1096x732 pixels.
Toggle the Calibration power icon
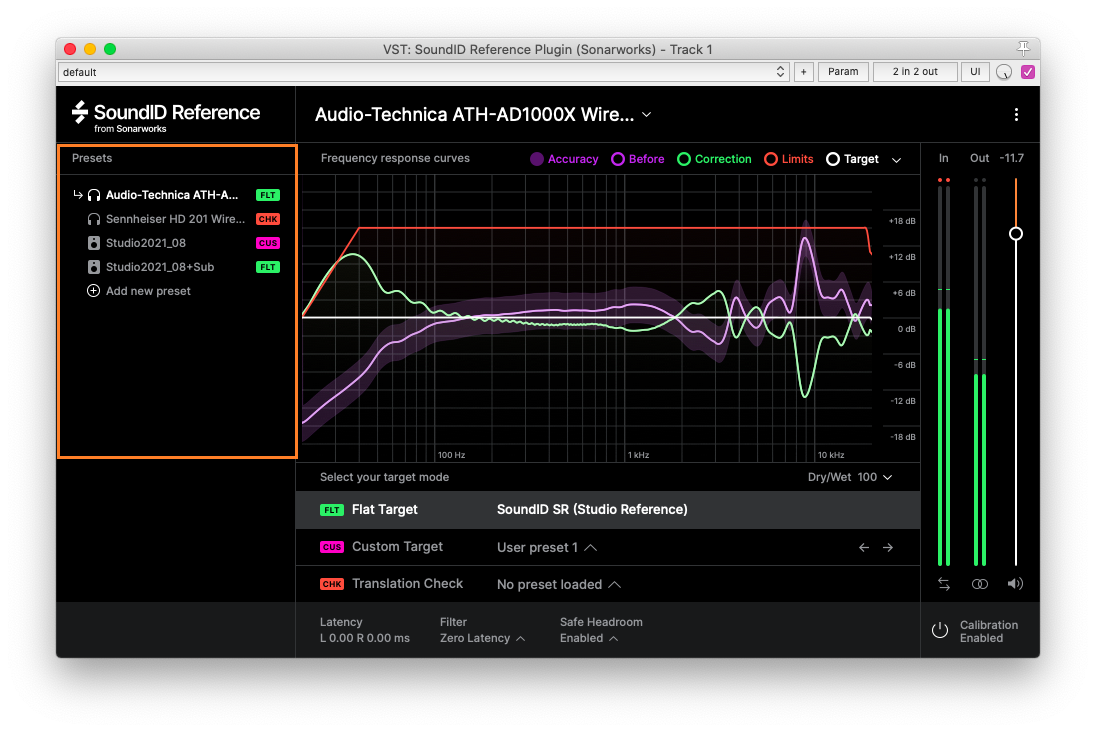939,631
